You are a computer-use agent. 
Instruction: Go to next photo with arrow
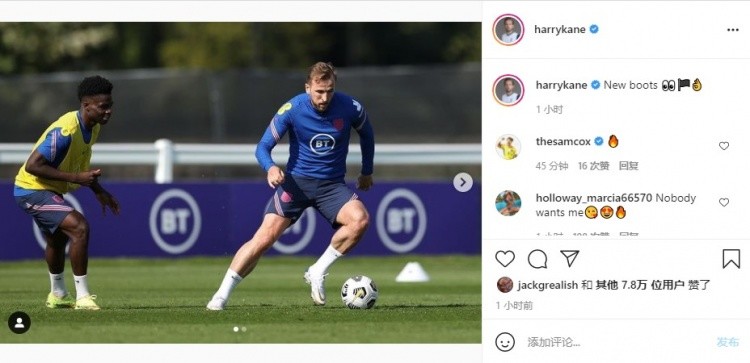pos(463,182)
